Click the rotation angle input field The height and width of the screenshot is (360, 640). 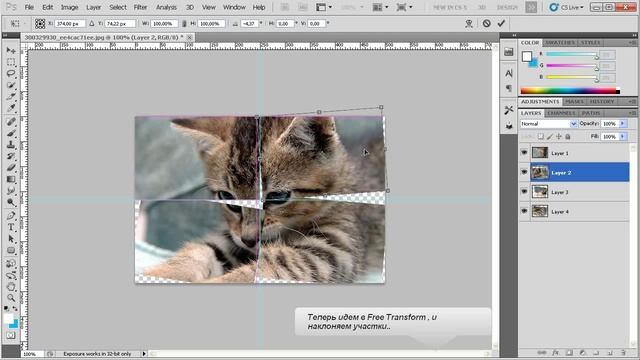[249, 24]
